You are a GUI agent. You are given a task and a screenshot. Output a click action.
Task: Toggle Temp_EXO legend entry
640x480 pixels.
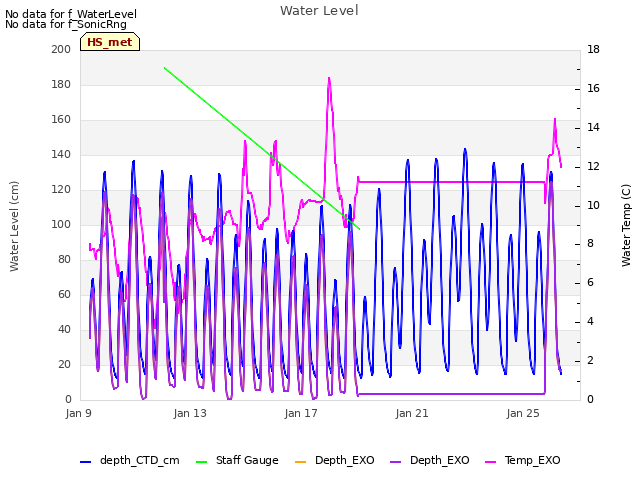point(522,460)
